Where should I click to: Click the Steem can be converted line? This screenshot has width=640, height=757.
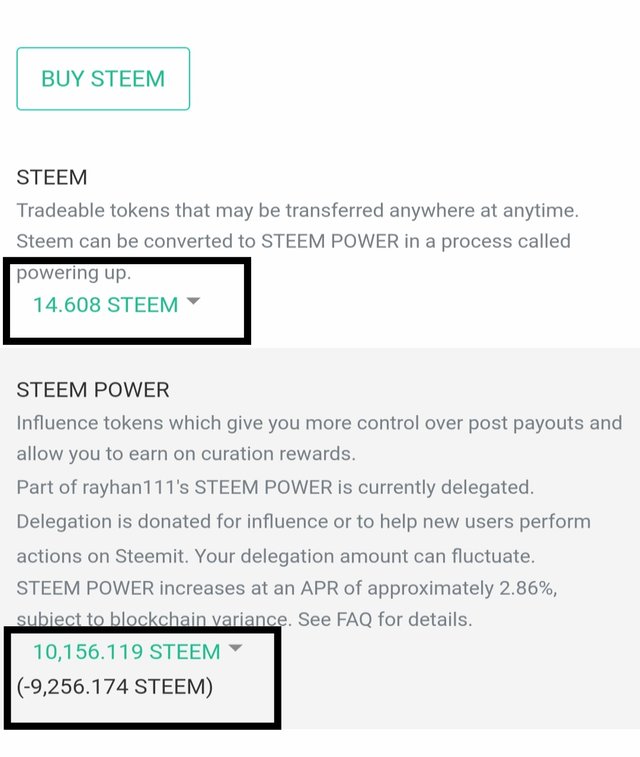(x=293, y=241)
